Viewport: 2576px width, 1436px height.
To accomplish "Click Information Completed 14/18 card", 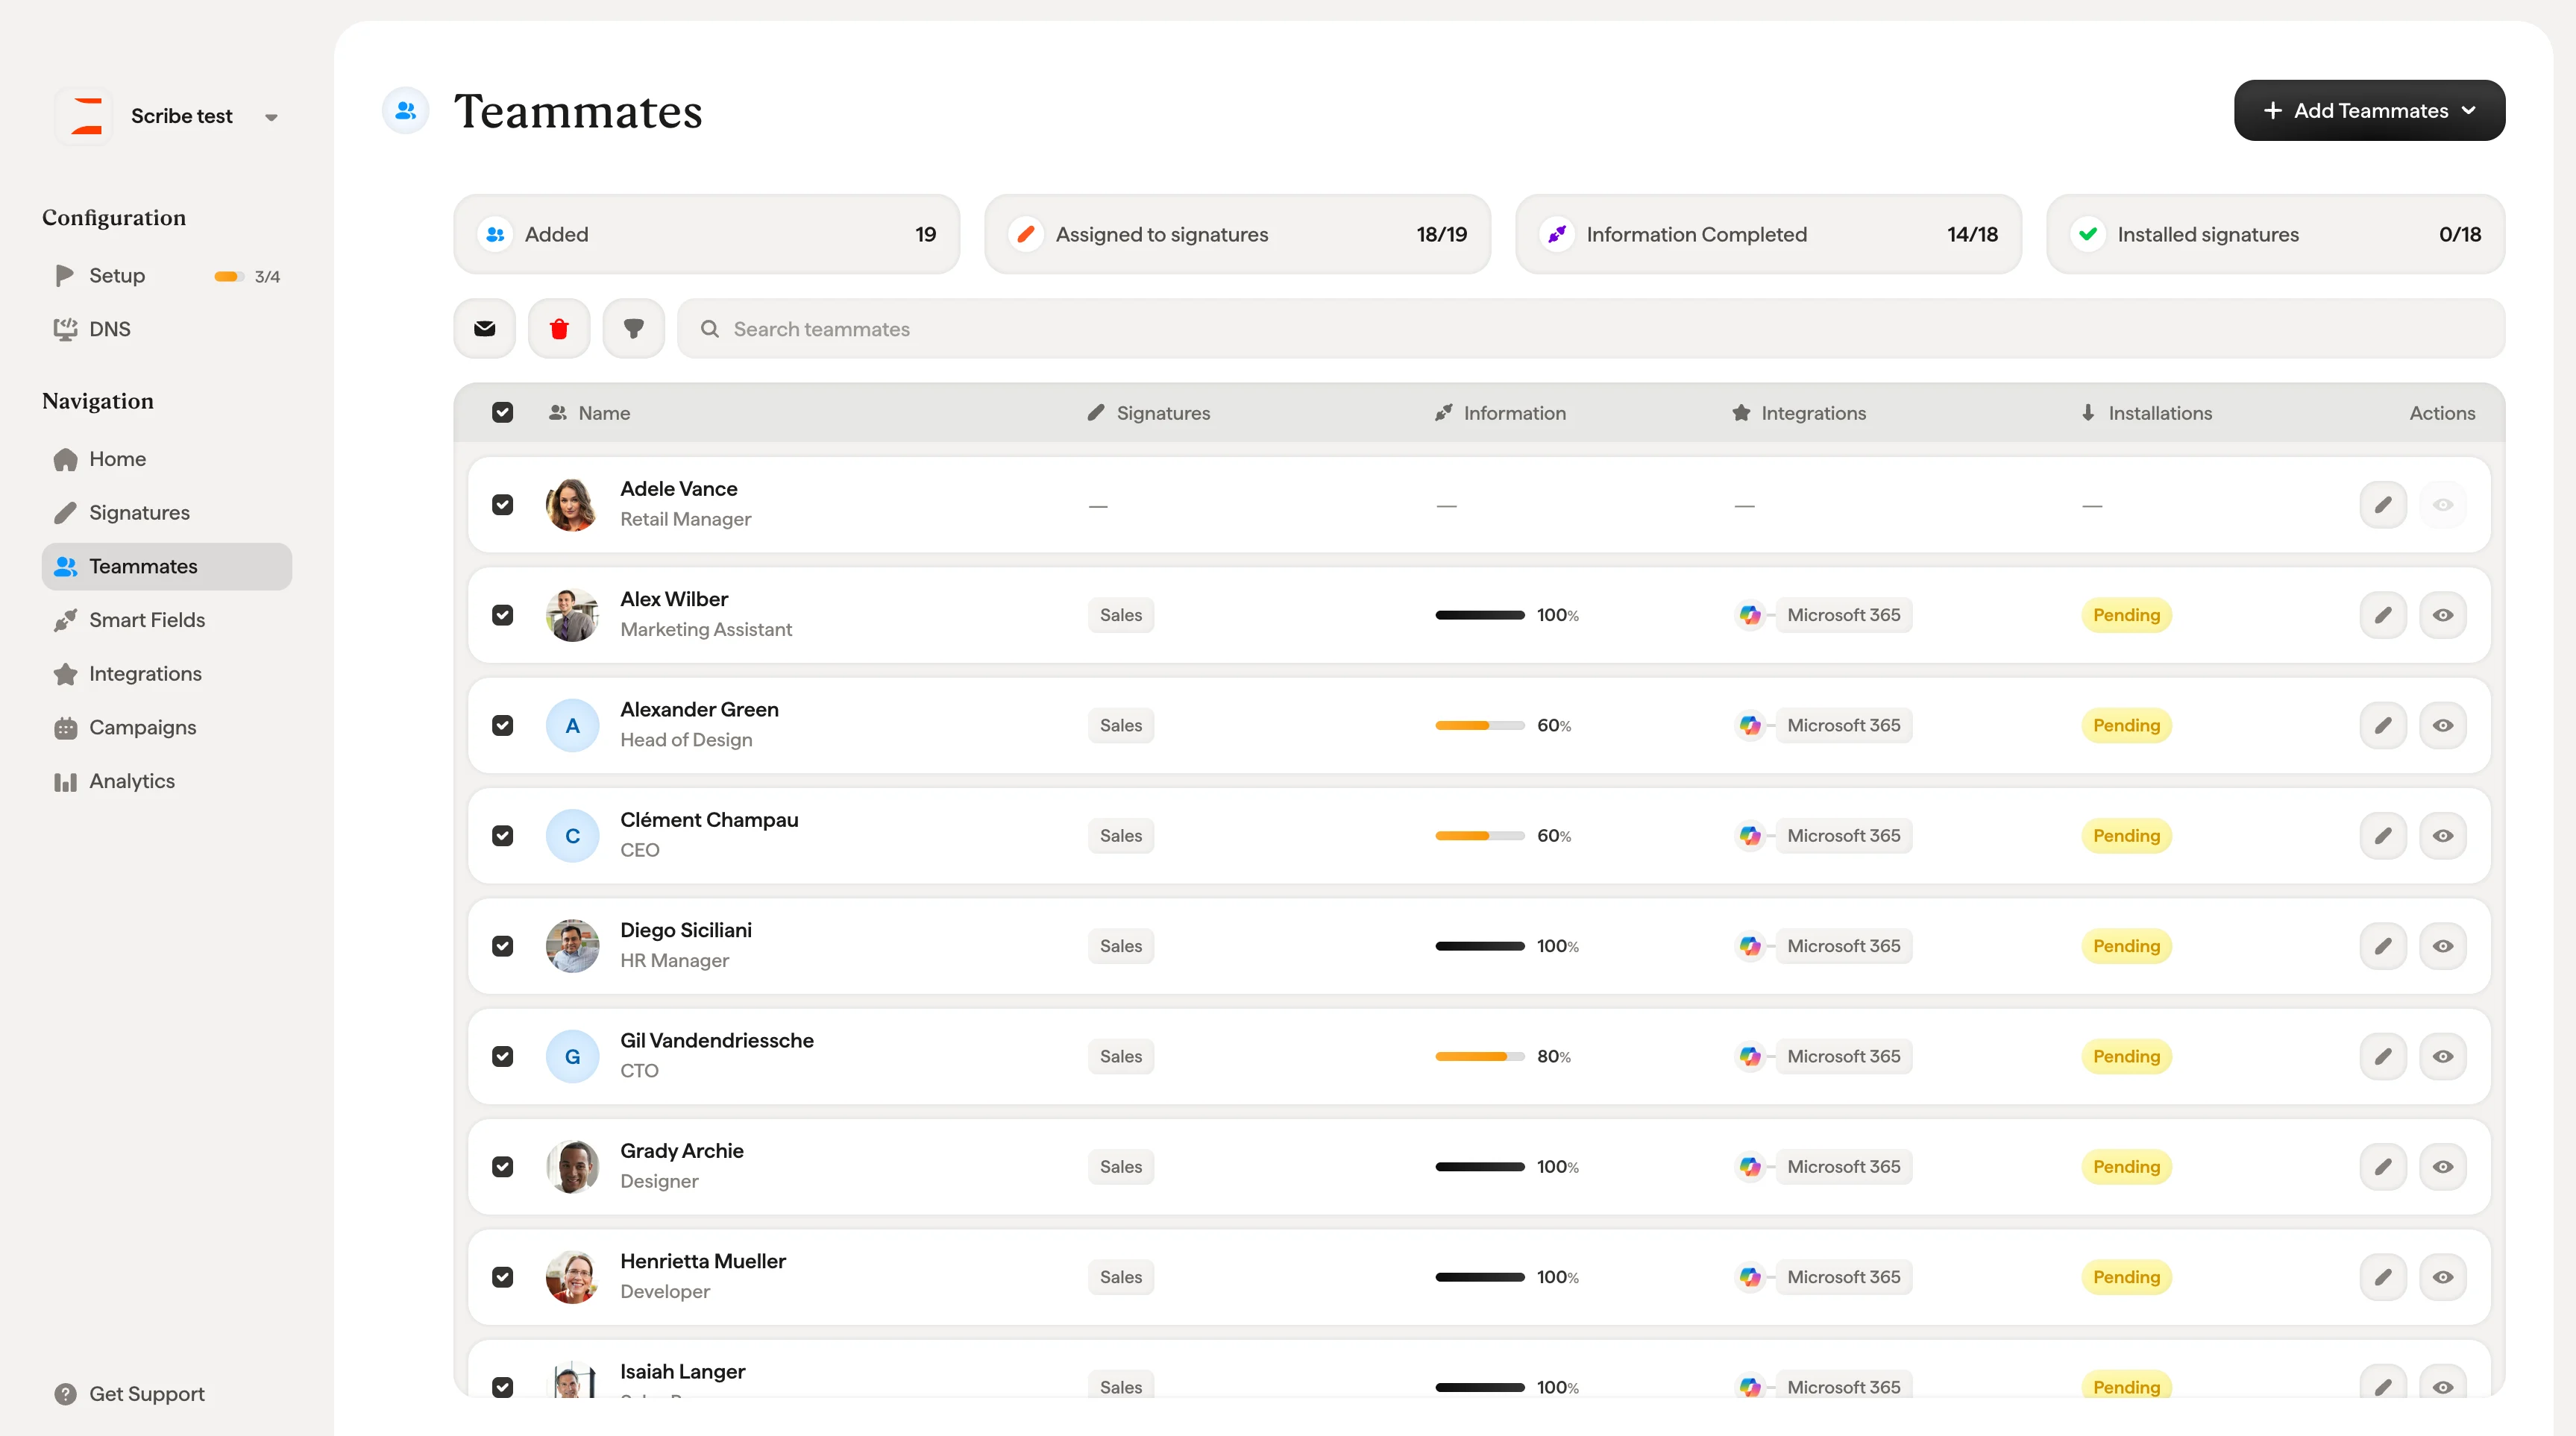I will tap(1768, 234).
